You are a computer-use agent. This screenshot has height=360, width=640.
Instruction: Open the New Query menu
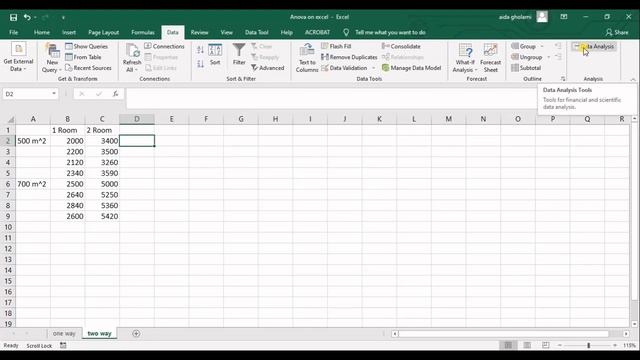[52, 58]
